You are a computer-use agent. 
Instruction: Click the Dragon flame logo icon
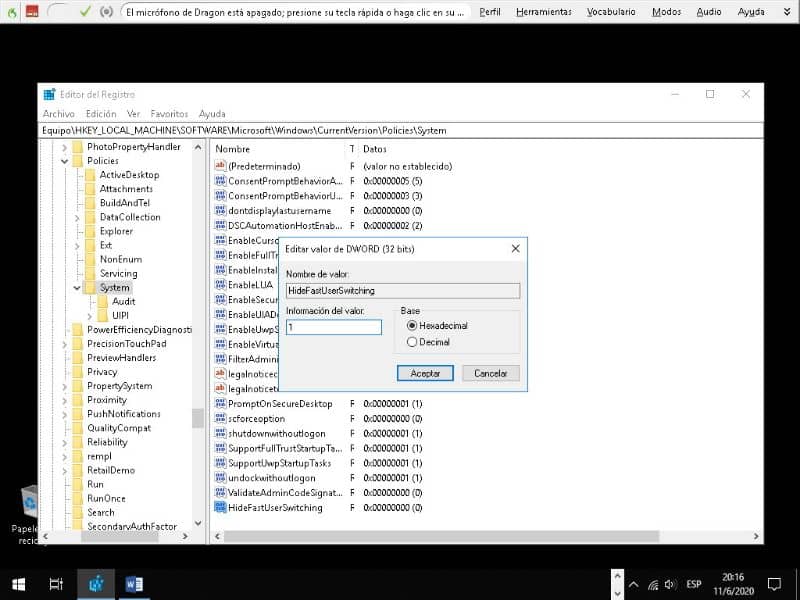(x=12, y=12)
